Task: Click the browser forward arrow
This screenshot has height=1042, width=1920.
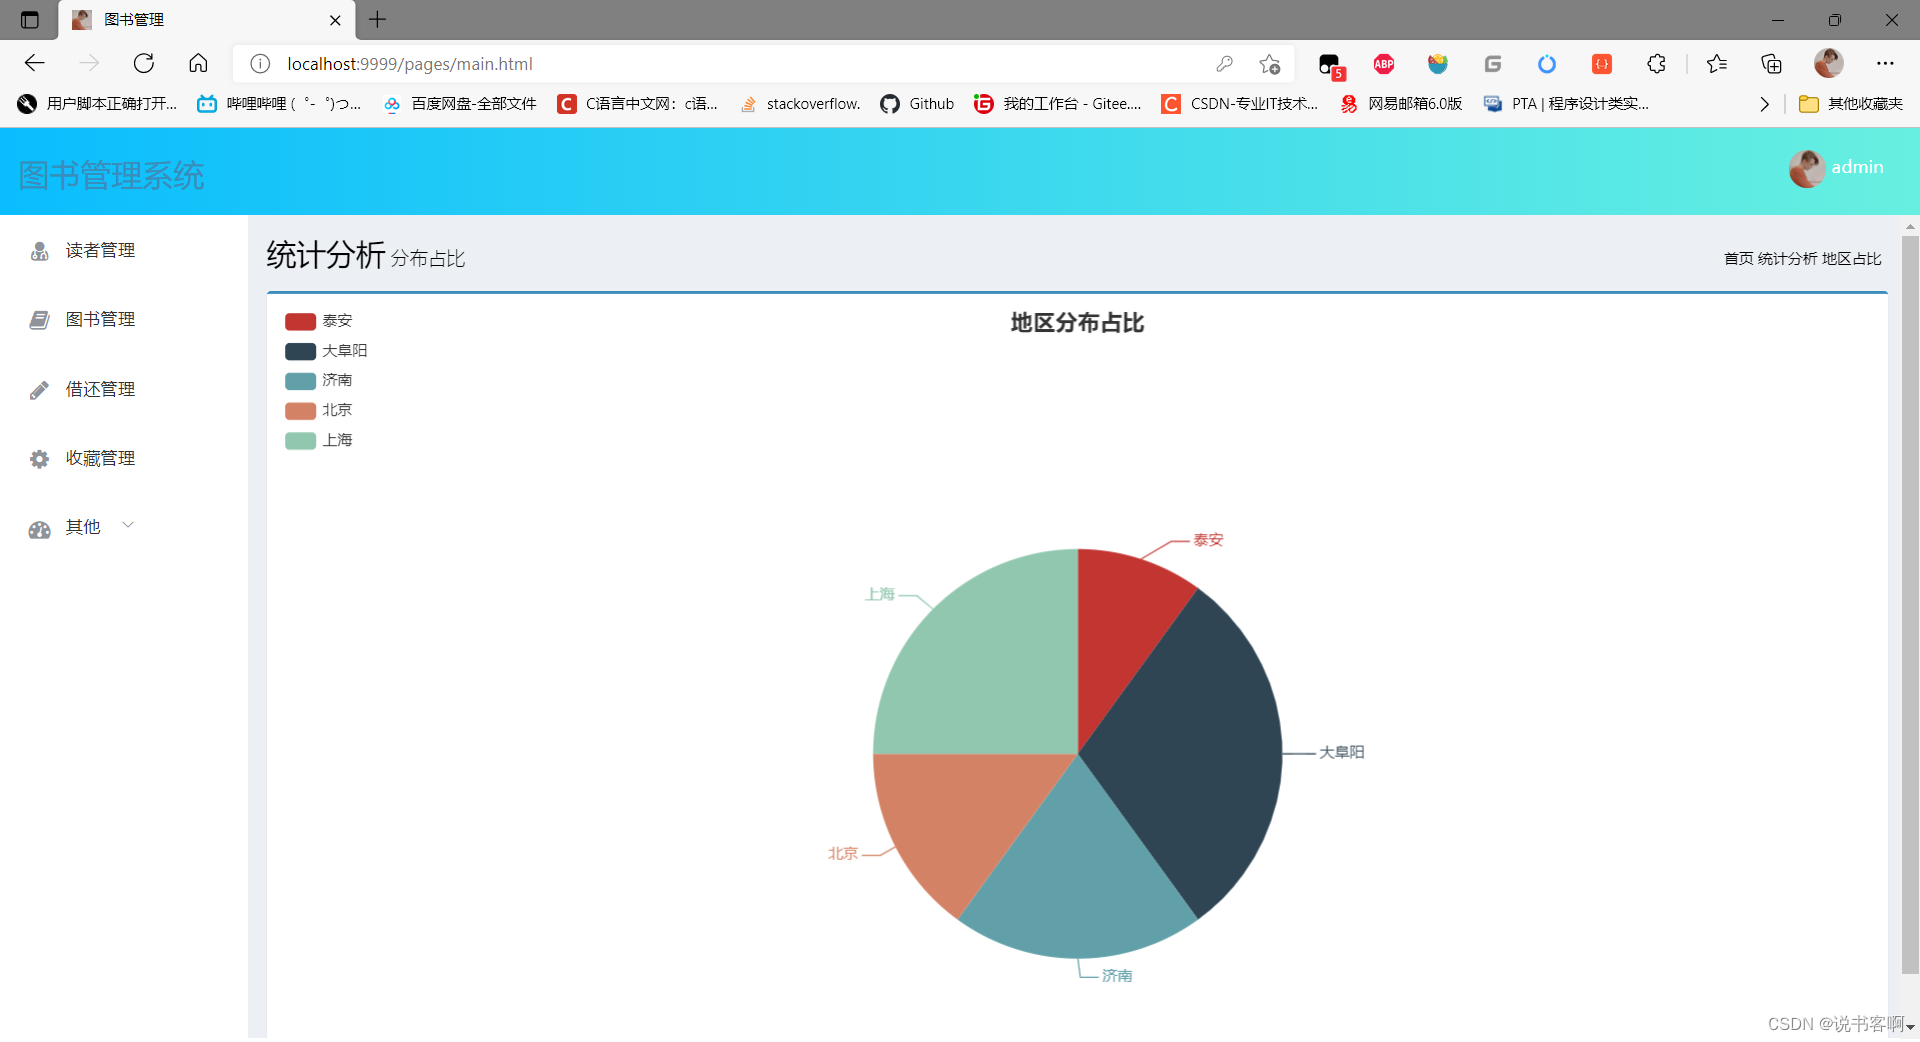Action: [89, 64]
